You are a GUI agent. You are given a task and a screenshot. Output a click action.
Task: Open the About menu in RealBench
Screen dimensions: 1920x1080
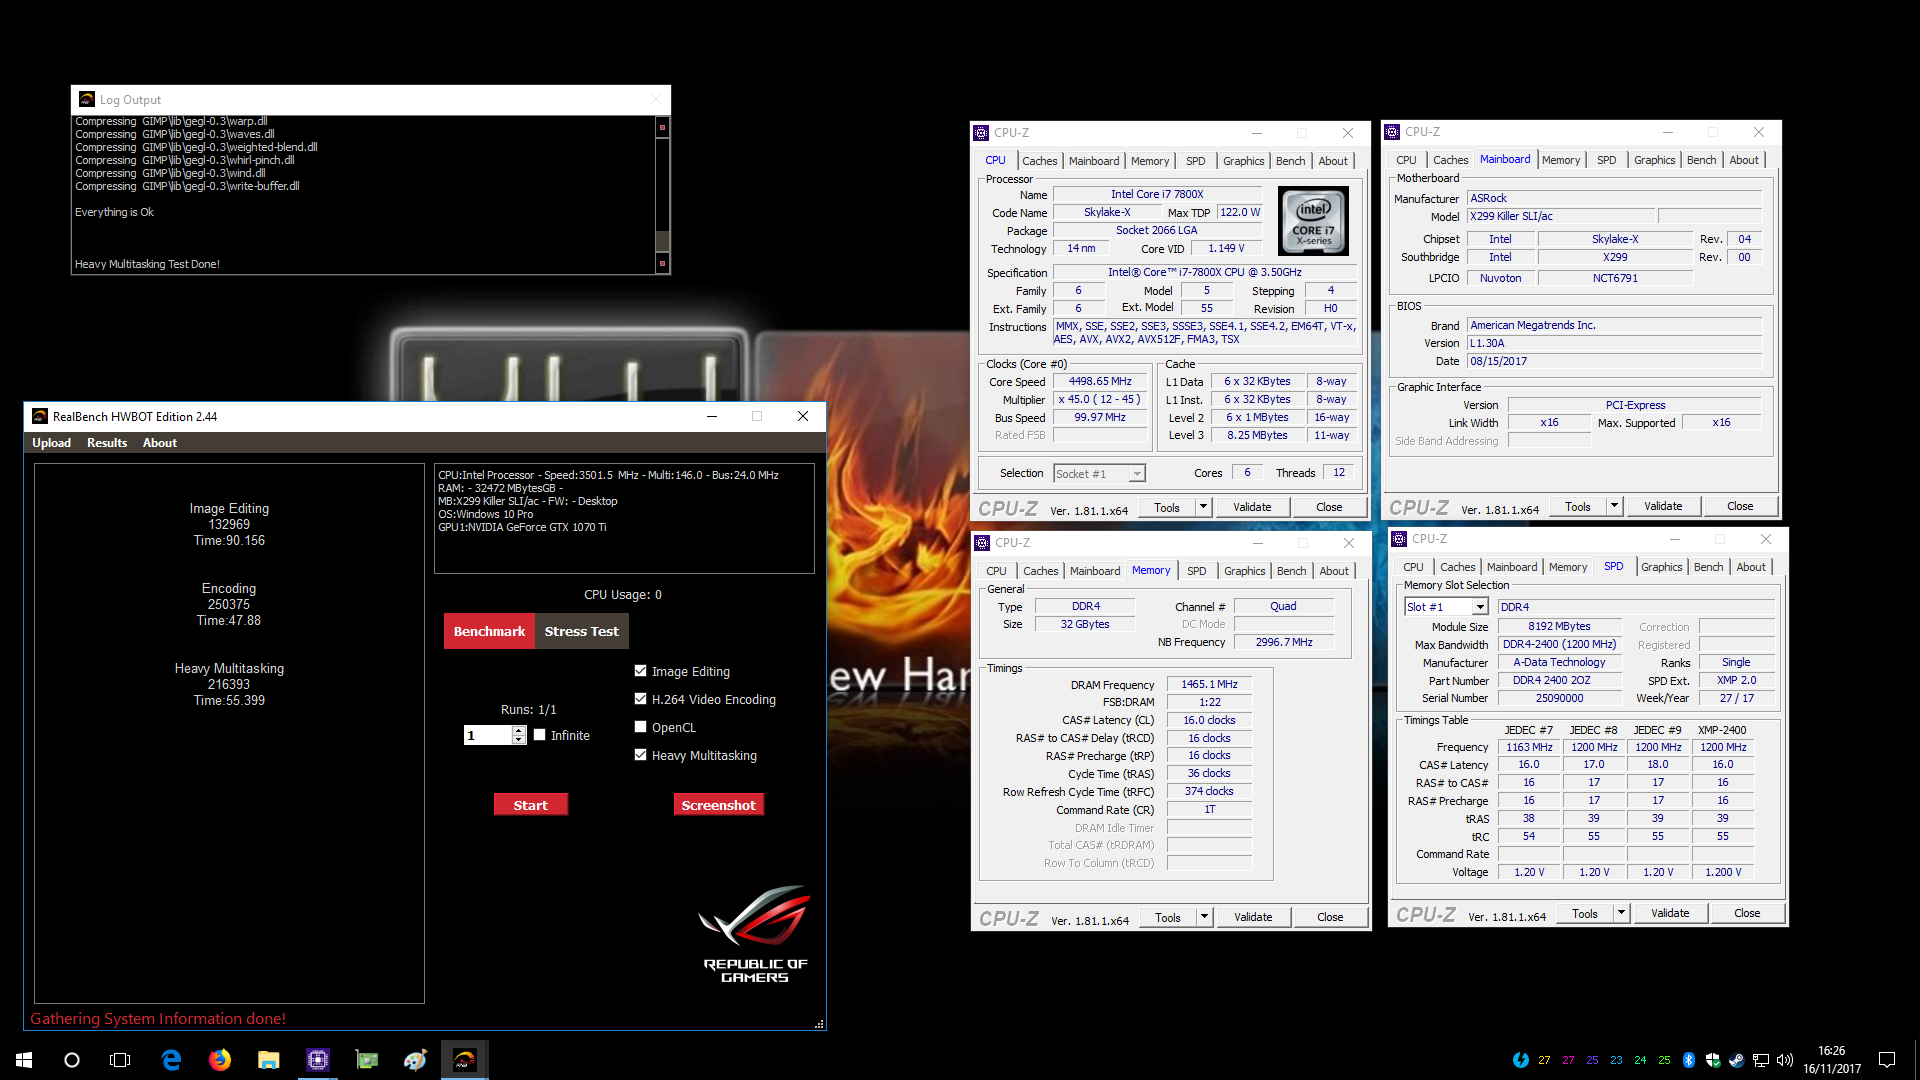pyautogui.click(x=160, y=443)
